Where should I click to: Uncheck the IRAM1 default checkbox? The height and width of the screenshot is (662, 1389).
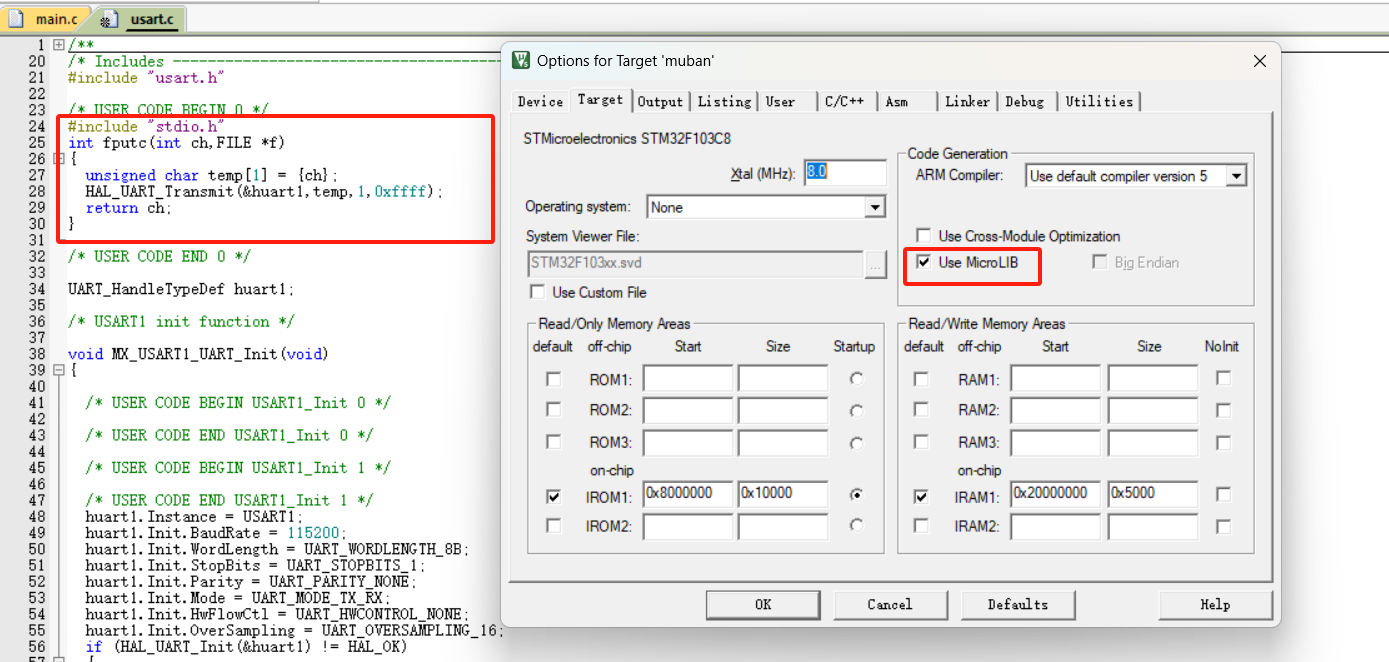pos(921,494)
